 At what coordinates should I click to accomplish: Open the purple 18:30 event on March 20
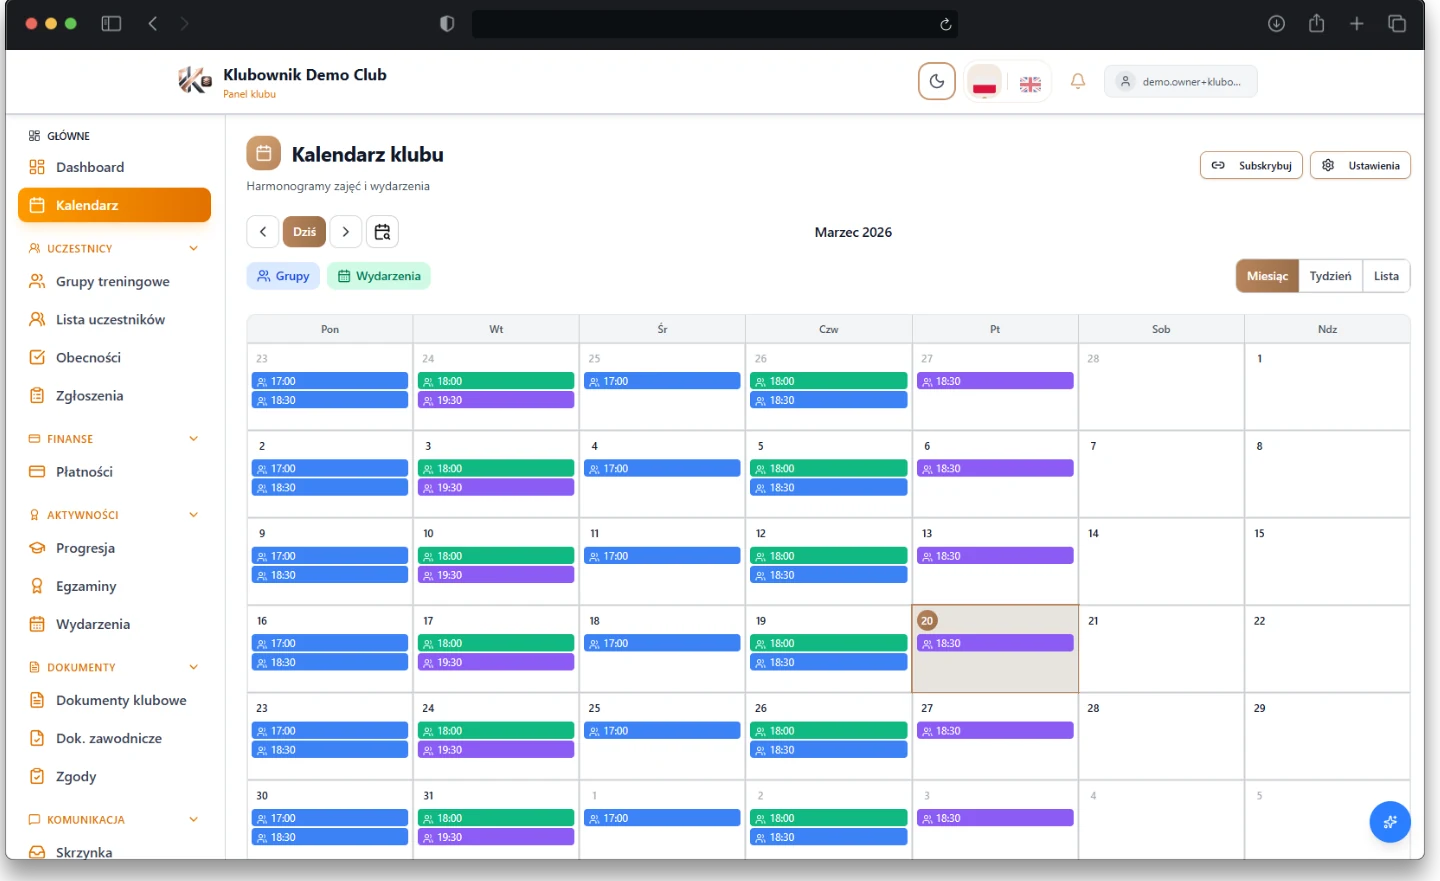995,644
